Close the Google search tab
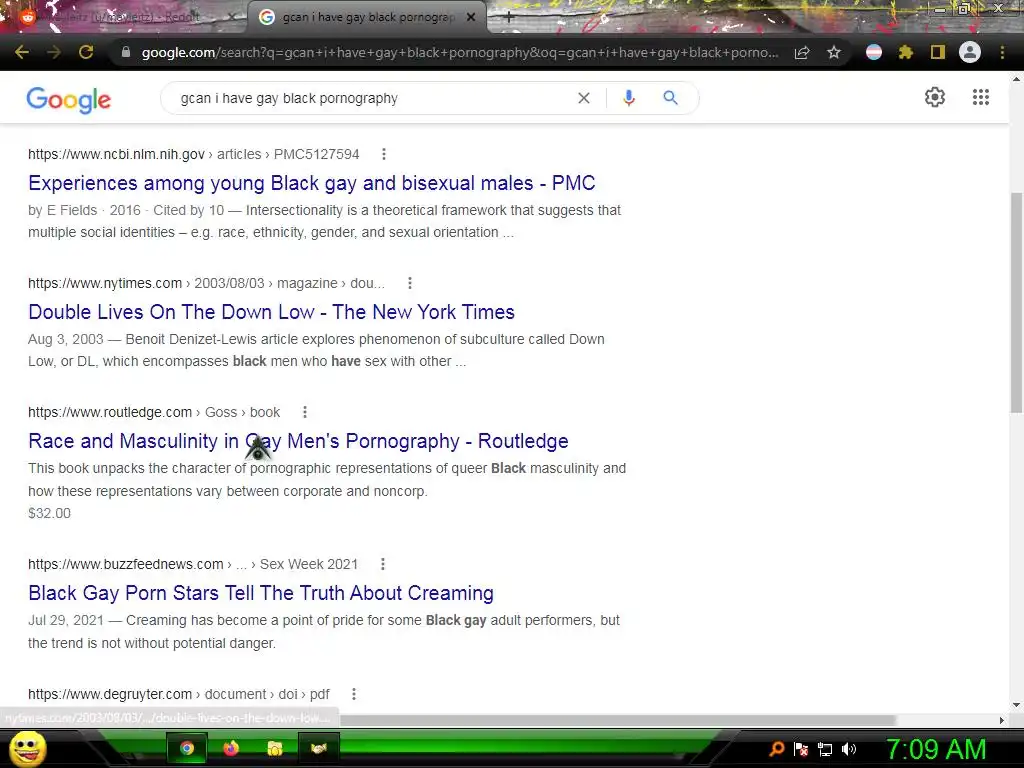 pyautogui.click(x=471, y=18)
